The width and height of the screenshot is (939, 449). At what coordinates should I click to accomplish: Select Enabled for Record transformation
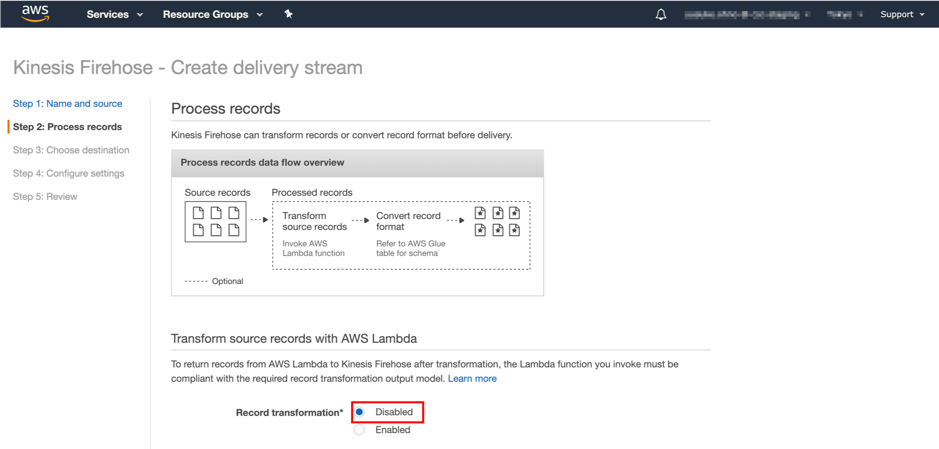(x=359, y=430)
